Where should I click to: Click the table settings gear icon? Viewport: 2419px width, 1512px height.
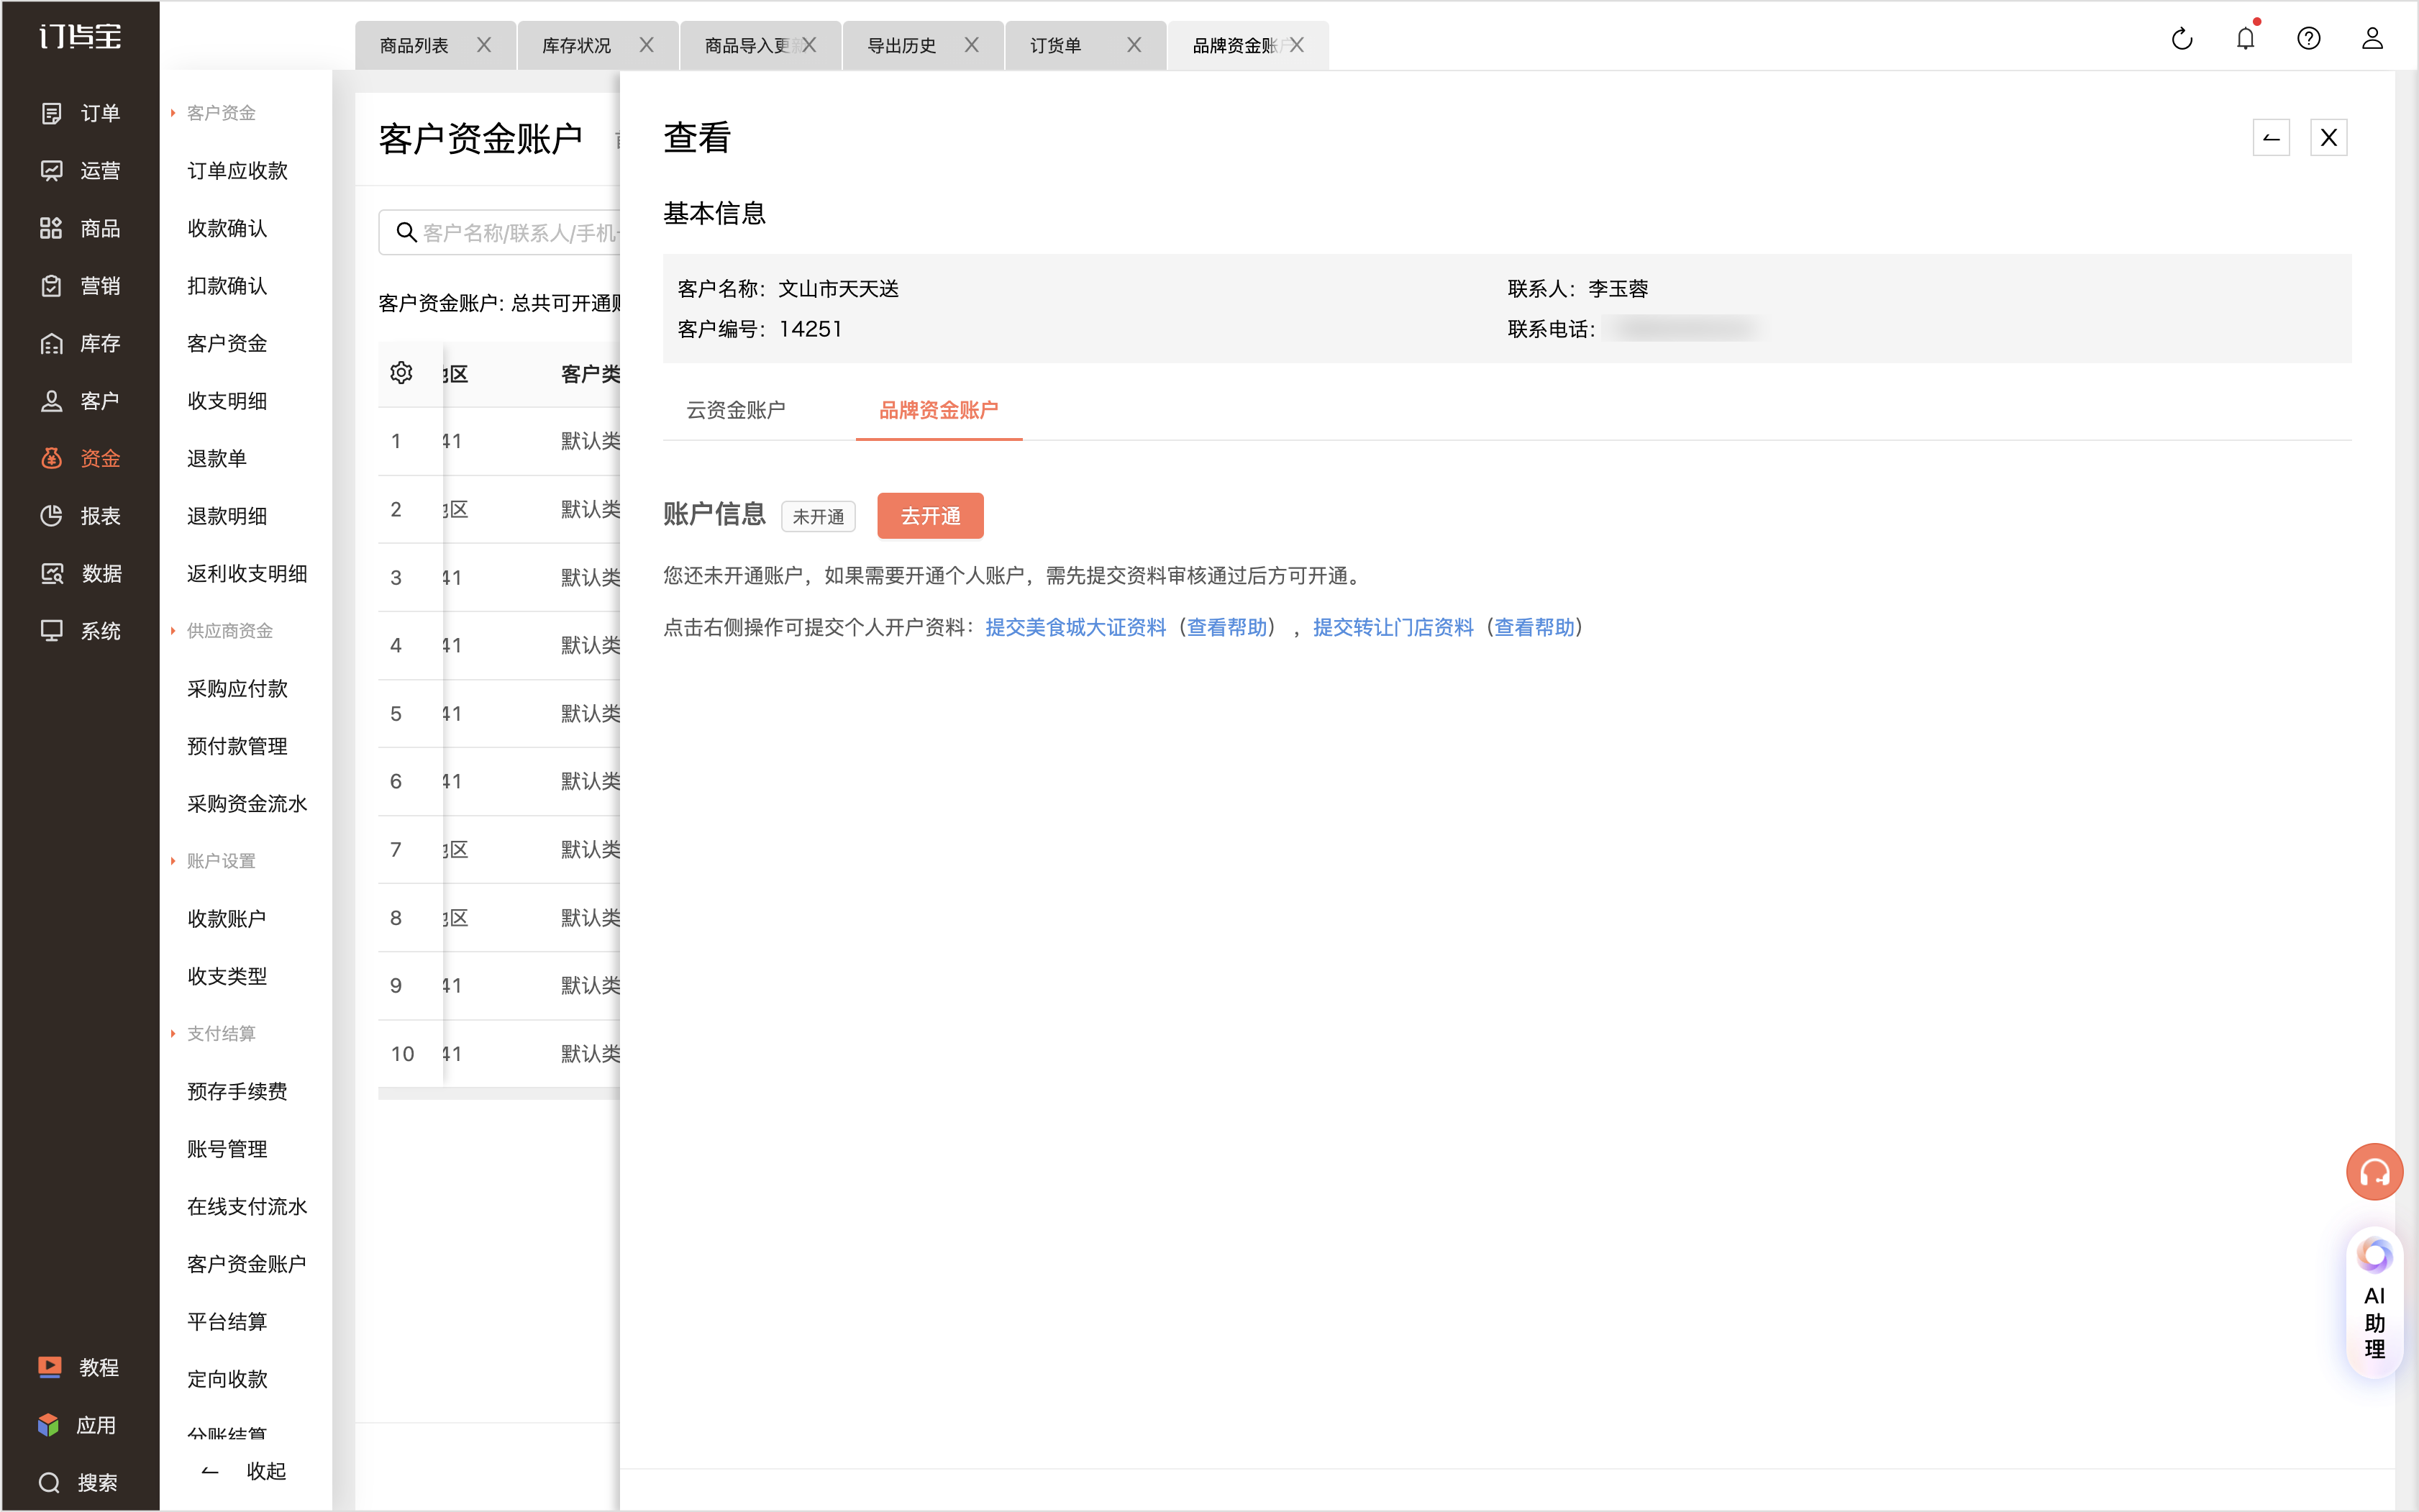pos(401,373)
